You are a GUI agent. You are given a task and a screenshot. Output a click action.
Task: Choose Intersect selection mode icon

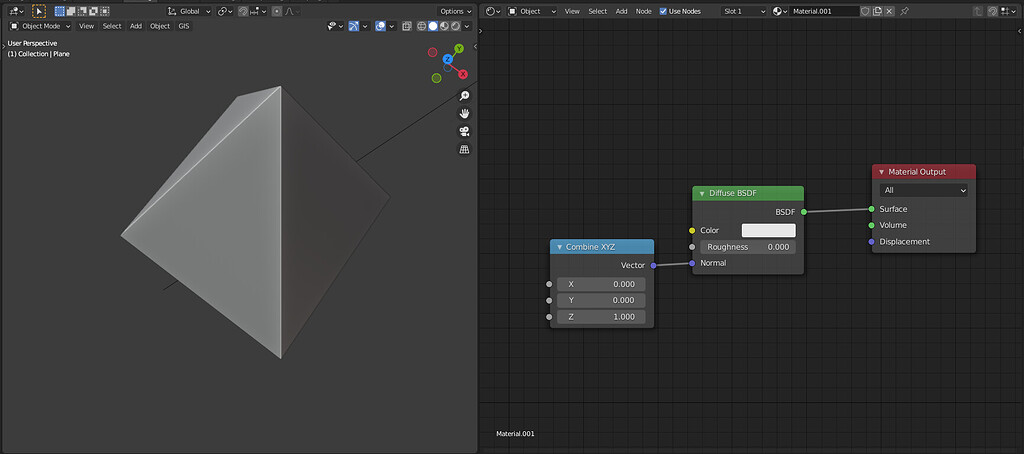click(104, 11)
